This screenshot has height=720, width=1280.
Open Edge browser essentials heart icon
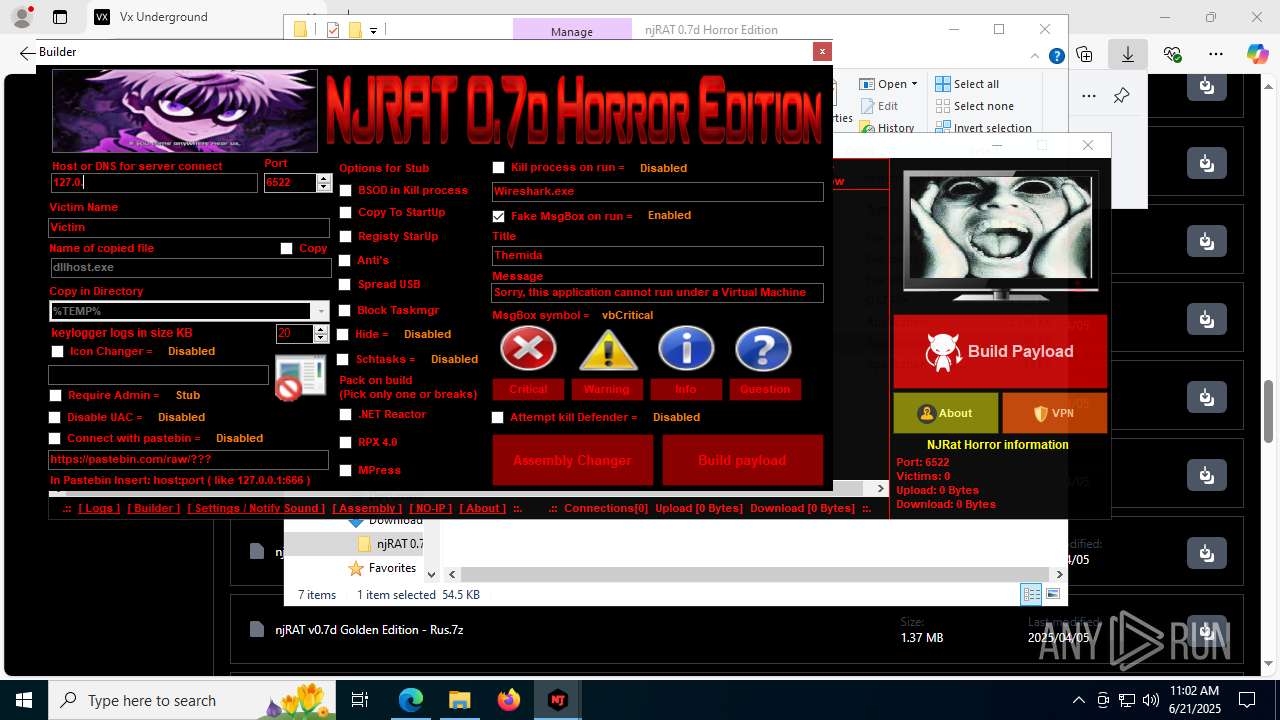pyautogui.click(x=1172, y=54)
